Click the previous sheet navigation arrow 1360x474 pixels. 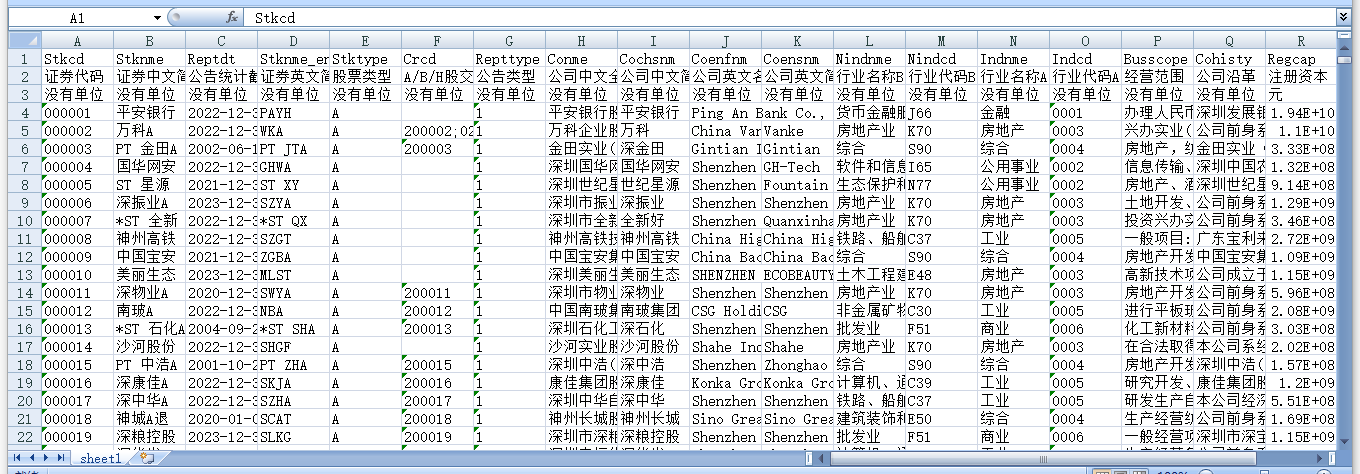(32, 458)
